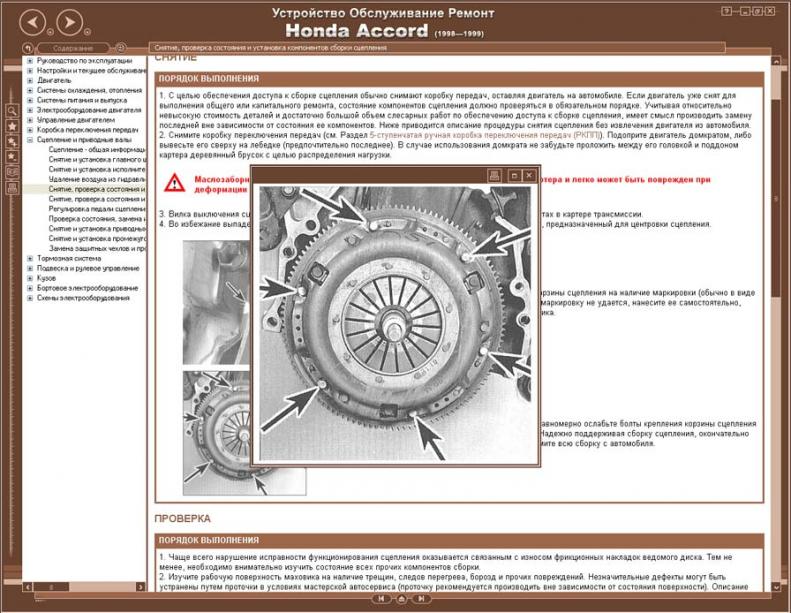This screenshot has height=613, width=791.
Task: Click the sidebar icon below the star-minus
Action: (12, 173)
